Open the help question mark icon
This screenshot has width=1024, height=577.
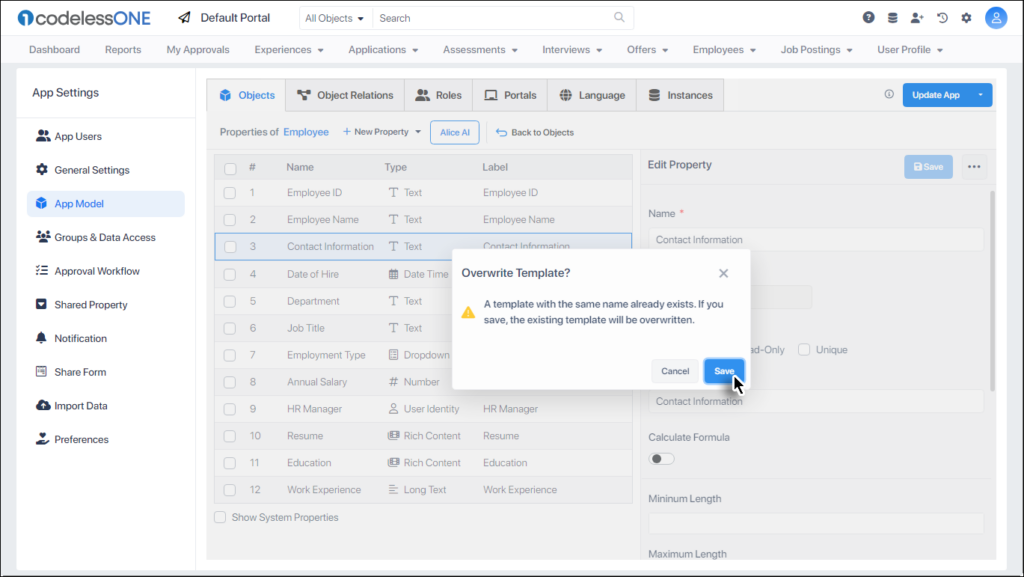[x=868, y=18]
